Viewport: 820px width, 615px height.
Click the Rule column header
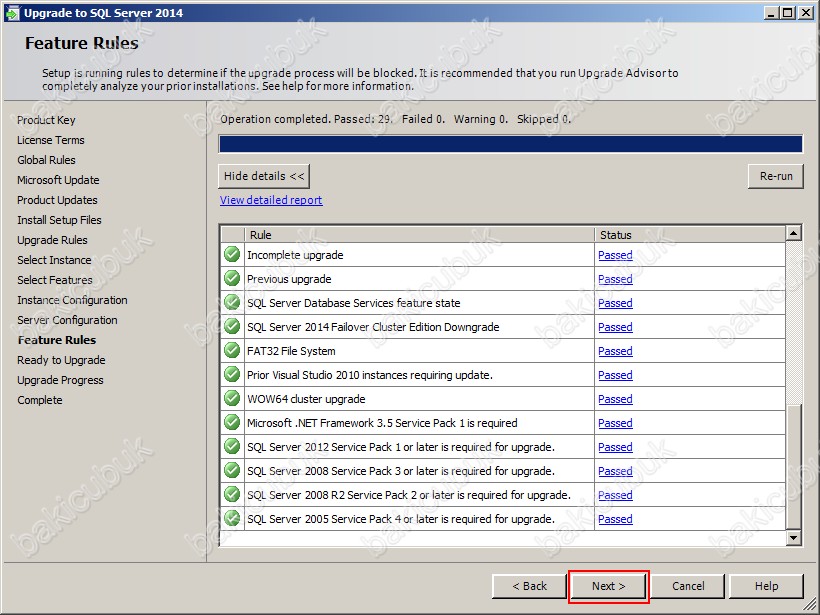coord(419,235)
